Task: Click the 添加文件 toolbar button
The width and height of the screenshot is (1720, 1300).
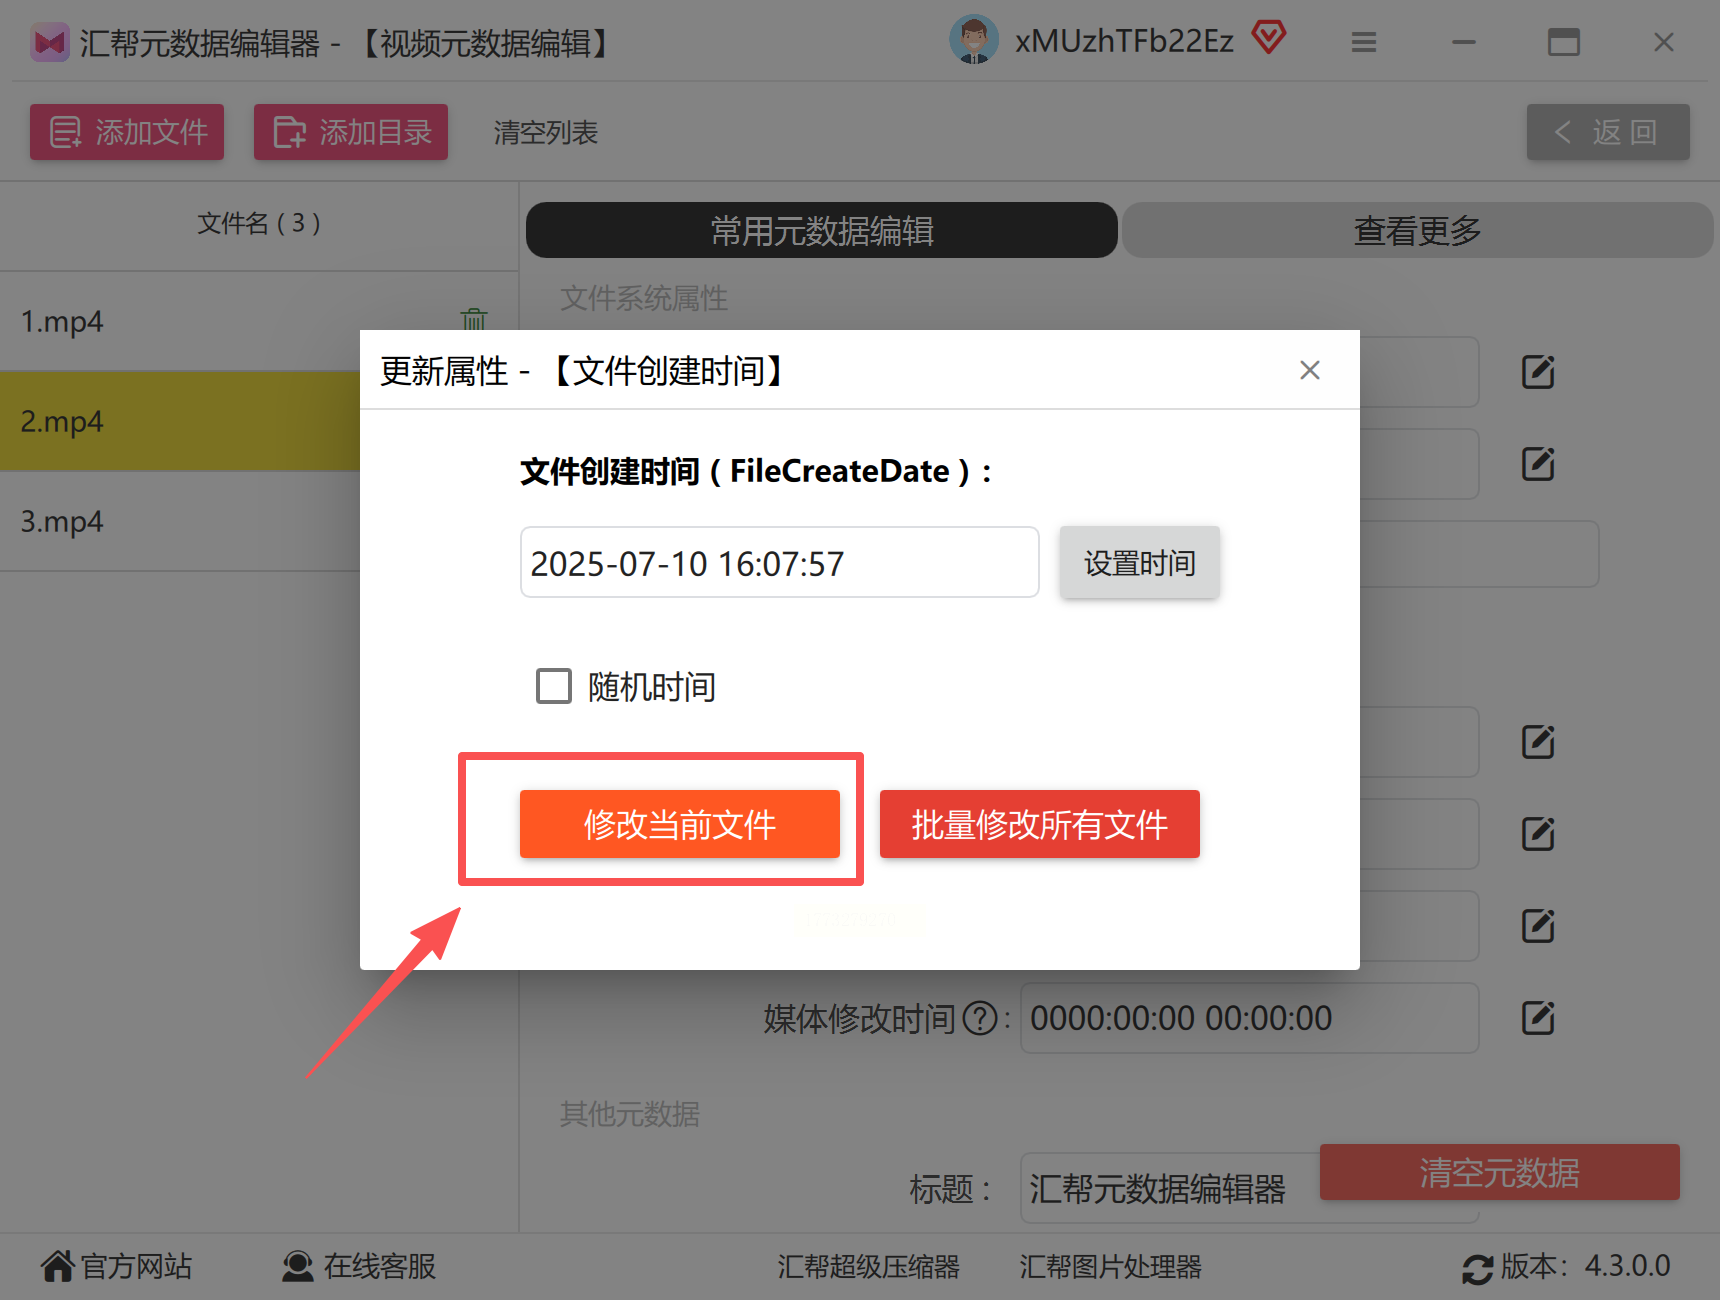Action: point(127,132)
